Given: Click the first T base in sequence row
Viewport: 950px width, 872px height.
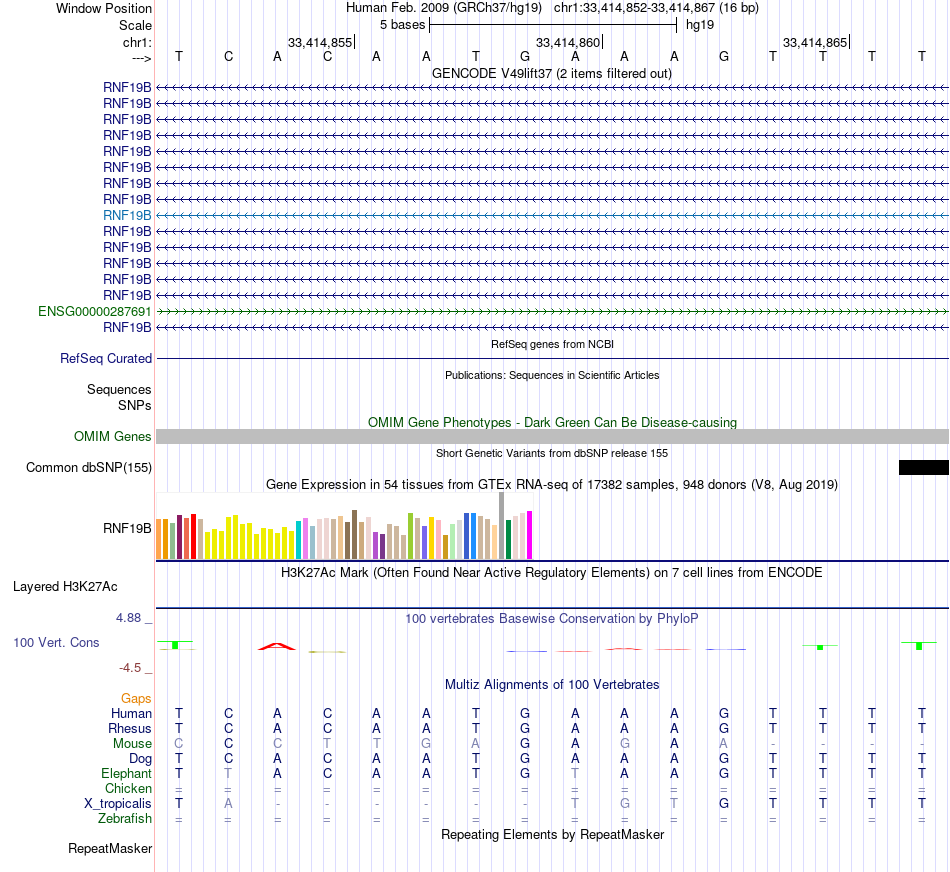Looking at the screenshot, I should pyautogui.click(x=179, y=56).
